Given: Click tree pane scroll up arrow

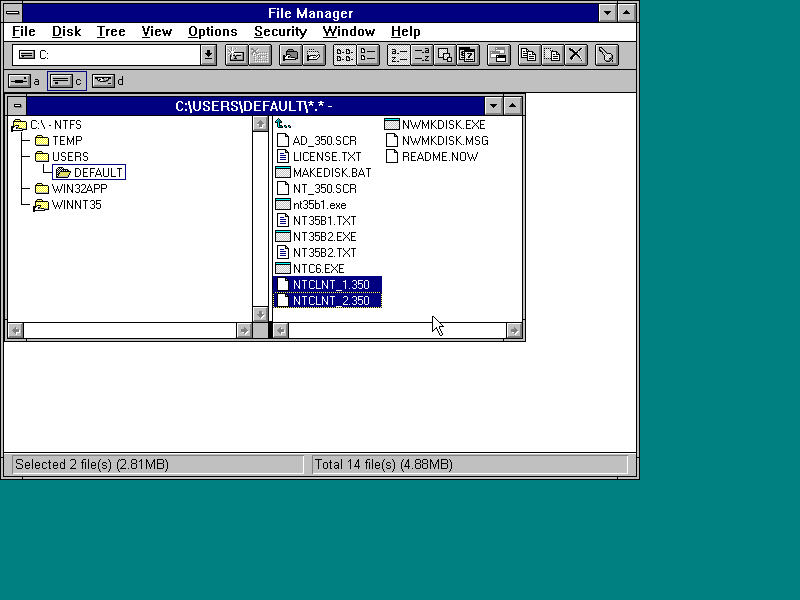Looking at the screenshot, I should [260, 124].
